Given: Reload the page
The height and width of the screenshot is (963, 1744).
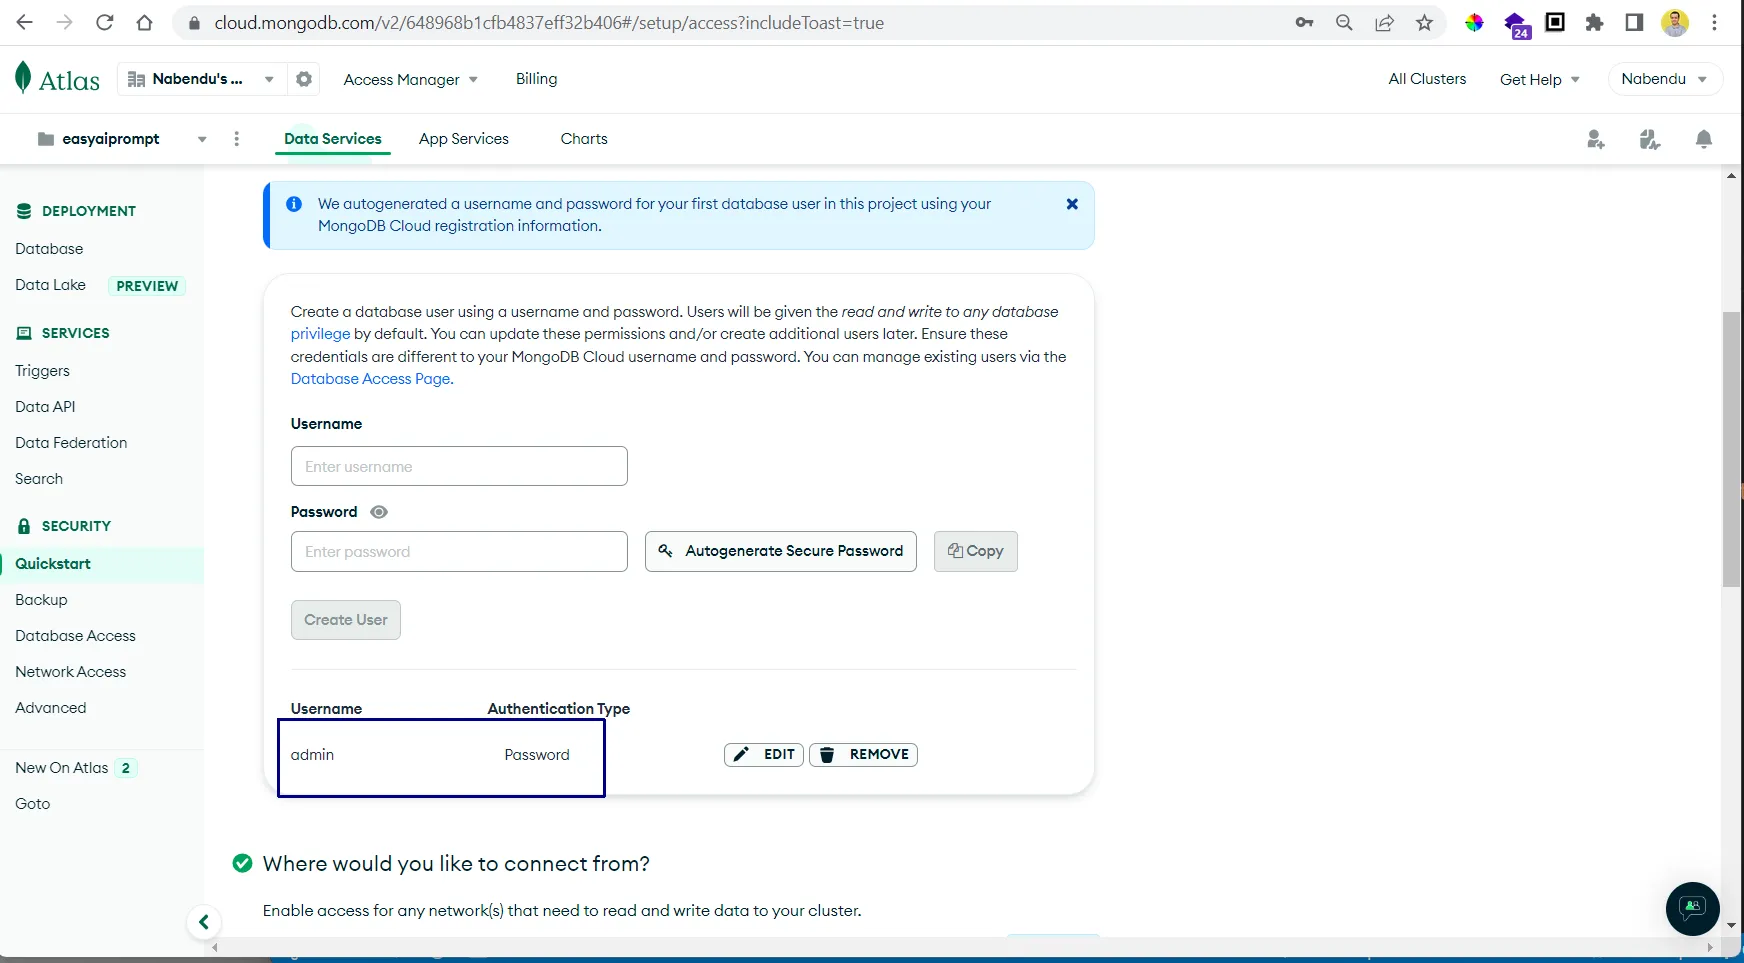Looking at the screenshot, I should tap(105, 22).
